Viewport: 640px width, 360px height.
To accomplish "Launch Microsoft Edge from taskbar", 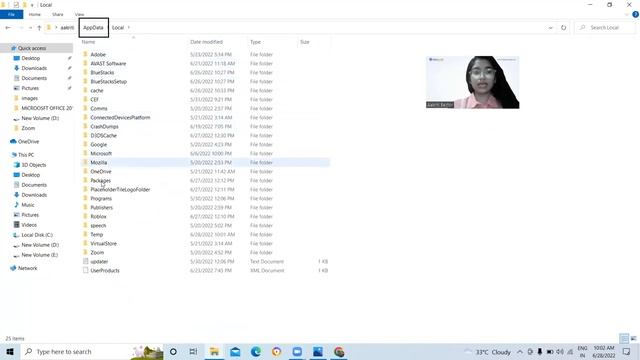I will 256,351.
